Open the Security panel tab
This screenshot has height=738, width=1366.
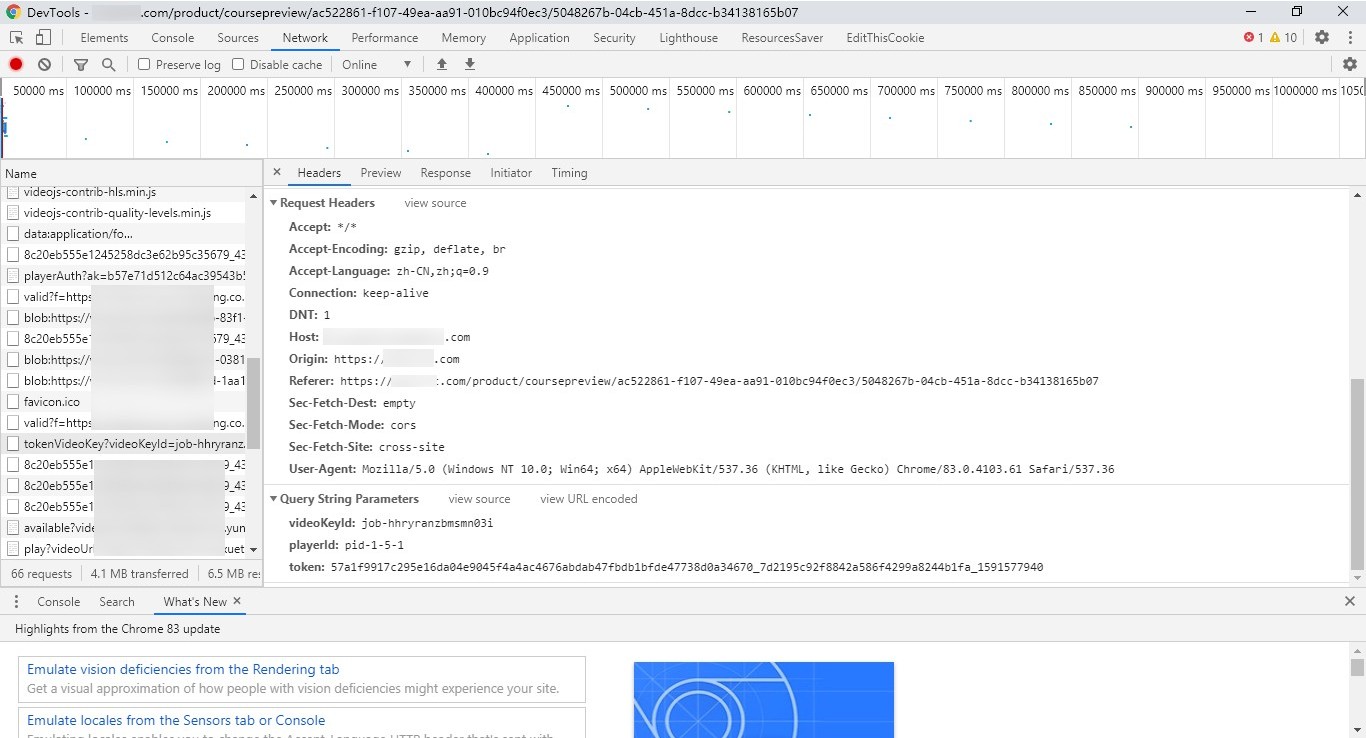(614, 38)
